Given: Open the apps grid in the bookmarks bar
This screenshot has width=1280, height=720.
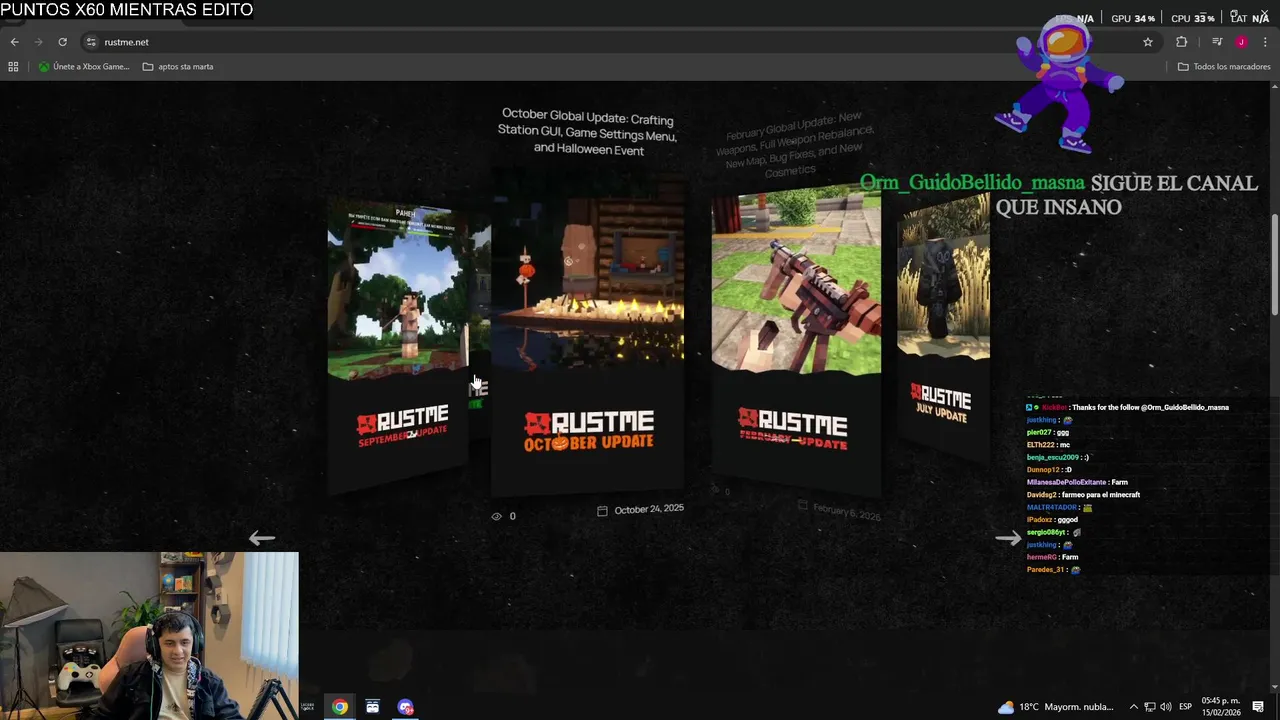Looking at the screenshot, I should pyautogui.click(x=13, y=67).
